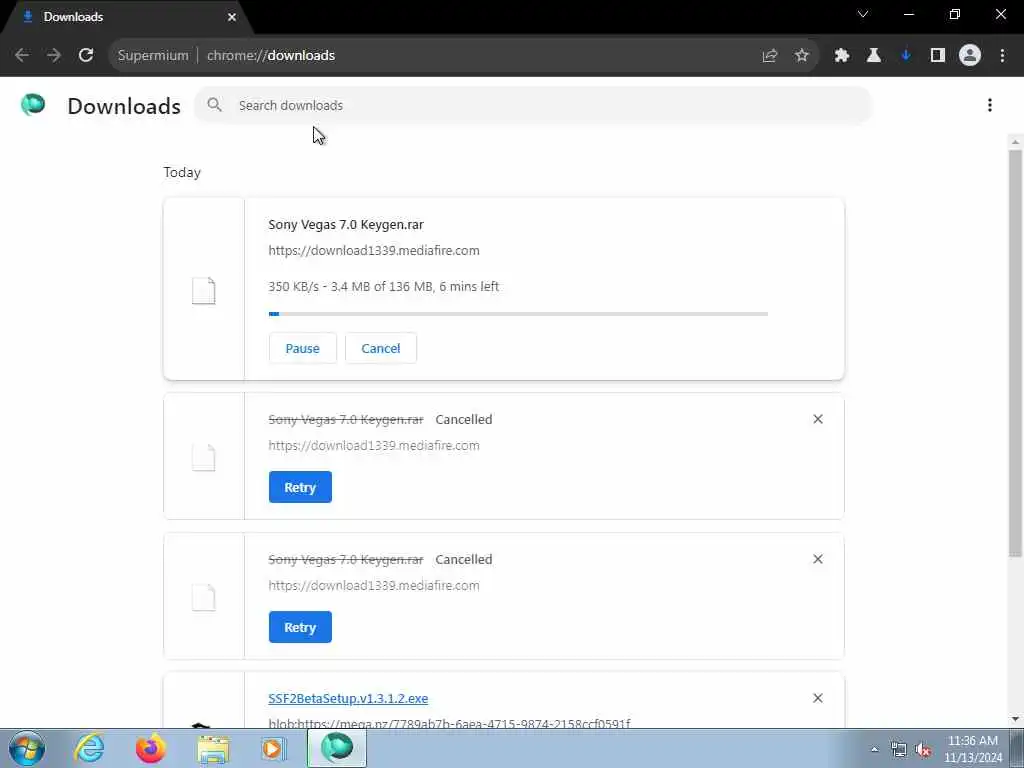This screenshot has height=768, width=1024.
Task: Open the Extensions puzzle icon
Action: pos(842,56)
